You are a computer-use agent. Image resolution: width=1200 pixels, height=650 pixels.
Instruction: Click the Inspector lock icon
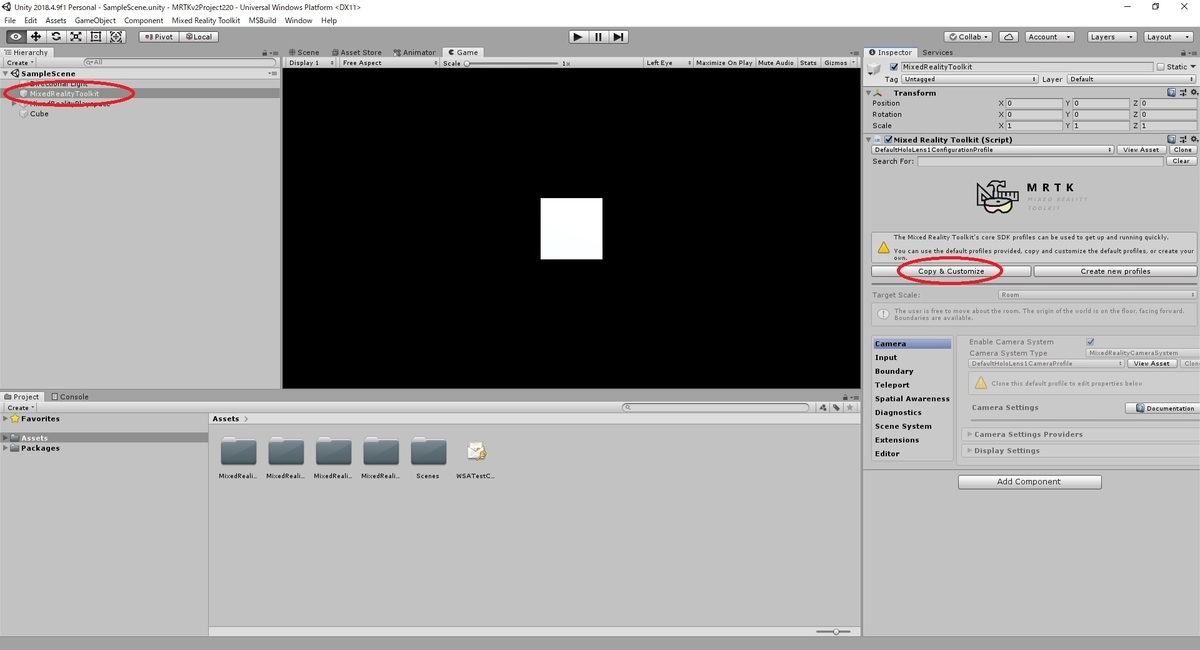tap(1182, 52)
